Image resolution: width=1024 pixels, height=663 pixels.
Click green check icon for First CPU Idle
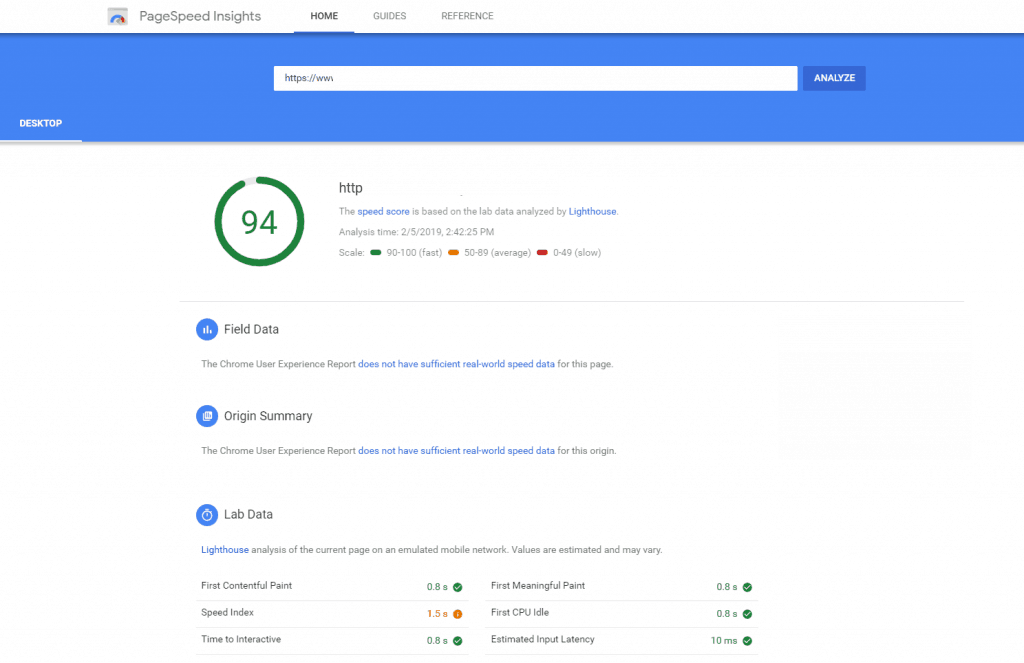point(747,614)
